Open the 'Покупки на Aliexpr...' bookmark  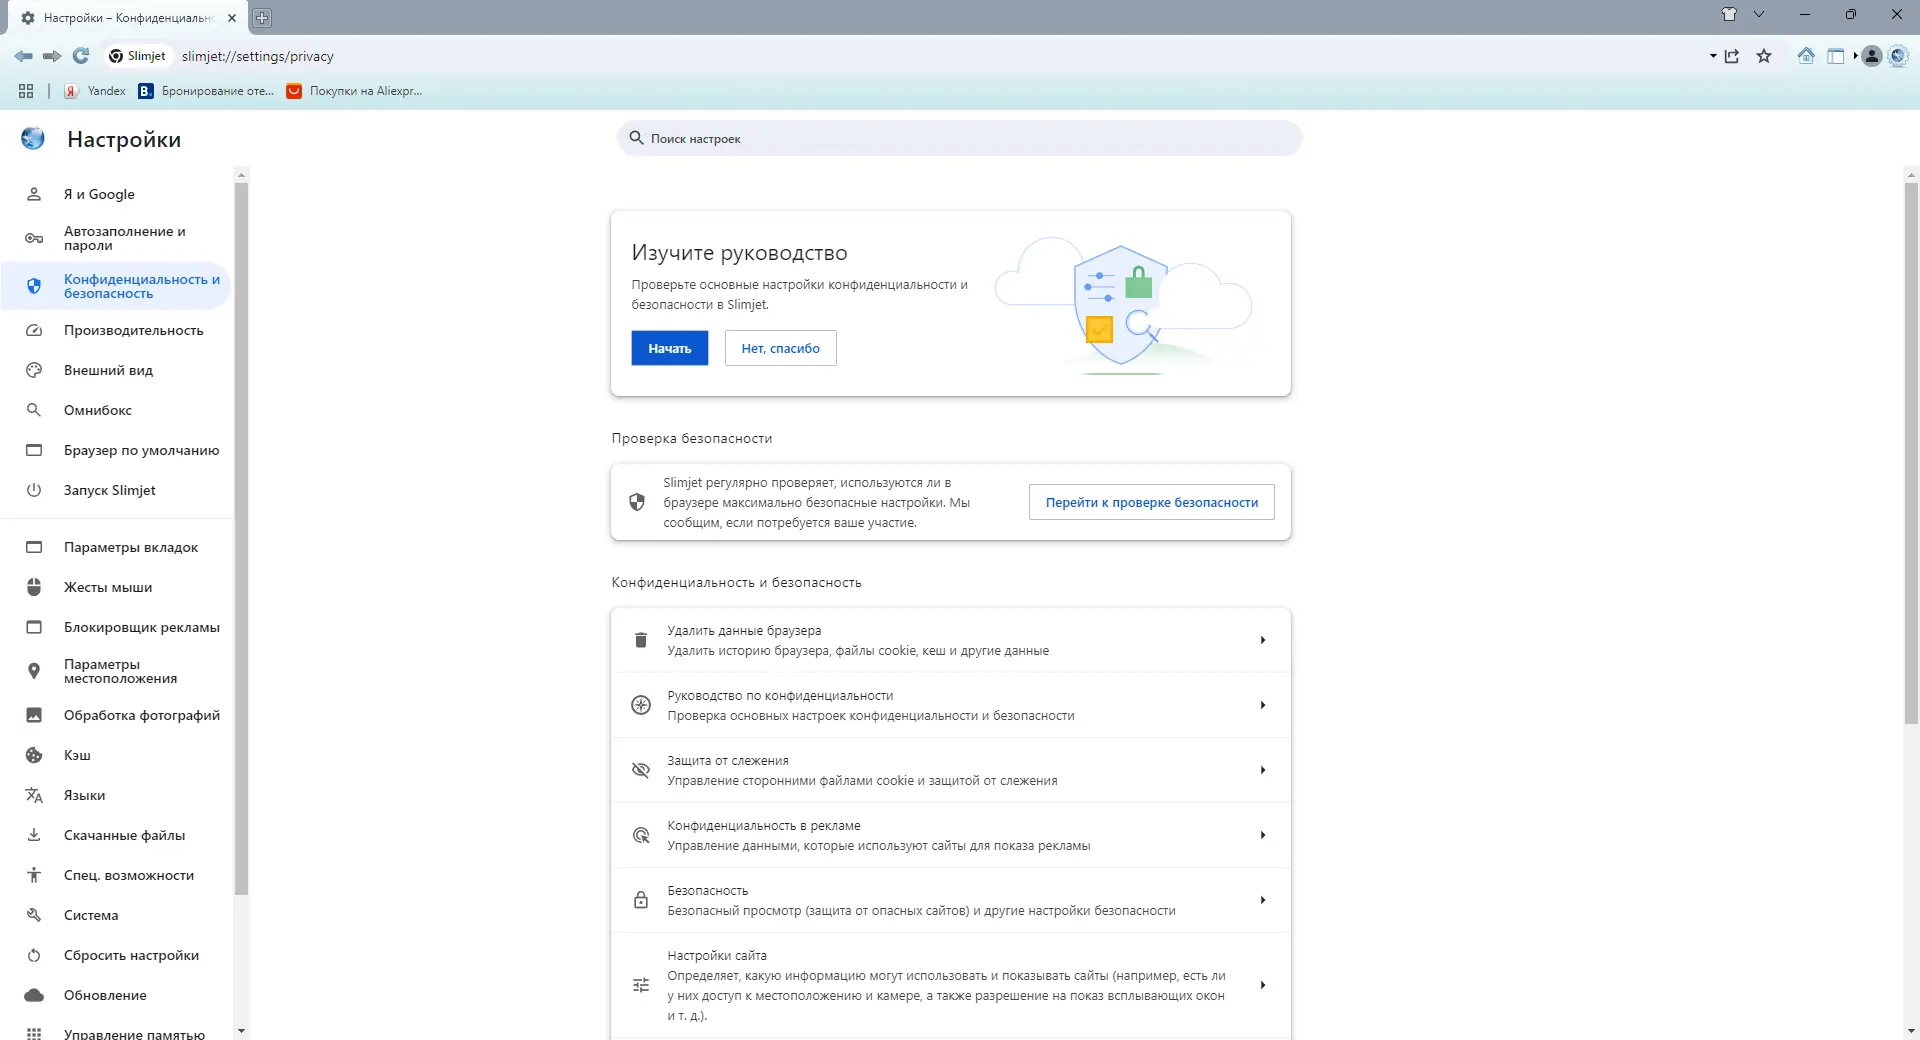[x=355, y=91]
